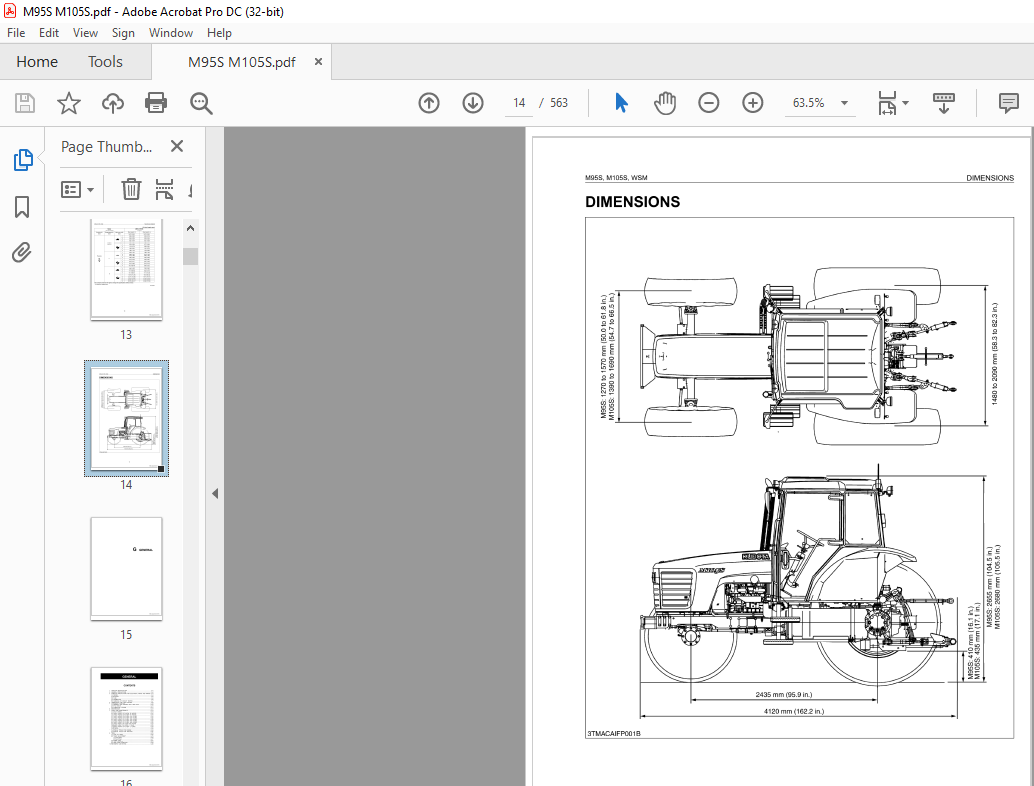Close the M95S M105S.pdf tab
Image resolution: width=1034 pixels, height=786 pixels.
coord(319,61)
